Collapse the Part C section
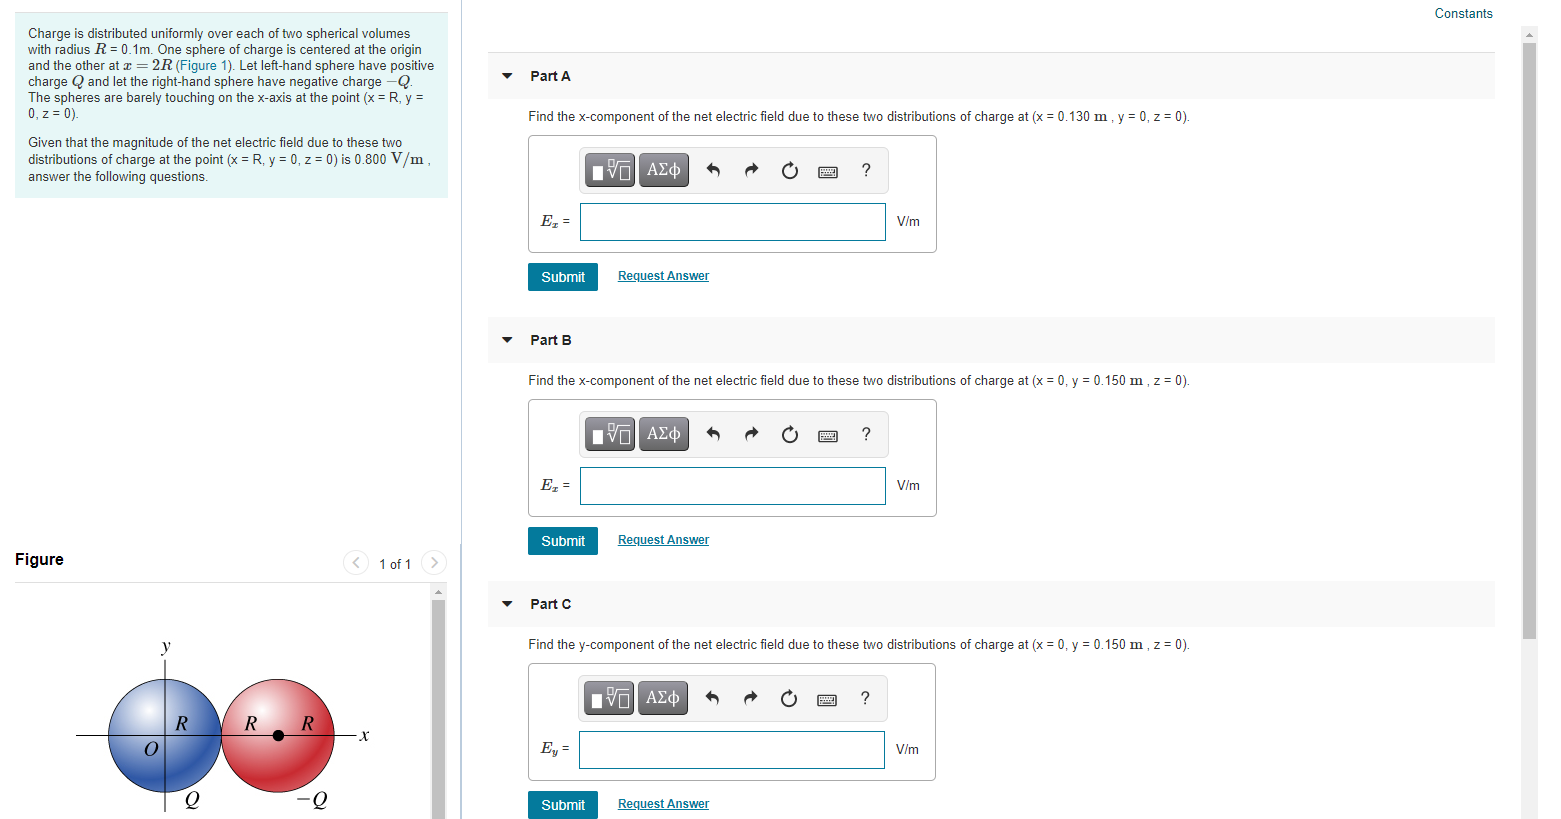Image resolution: width=1561 pixels, height=819 pixels. click(507, 603)
